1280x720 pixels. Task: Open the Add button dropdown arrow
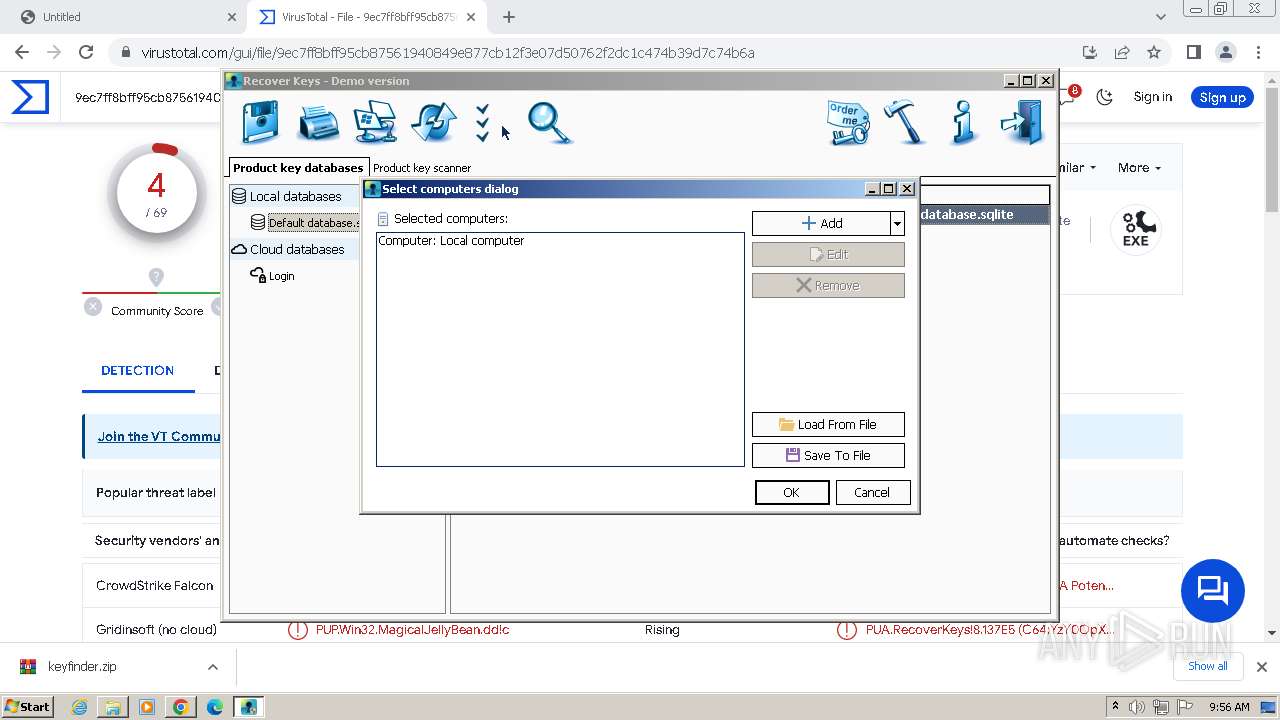pyautogui.click(x=898, y=223)
